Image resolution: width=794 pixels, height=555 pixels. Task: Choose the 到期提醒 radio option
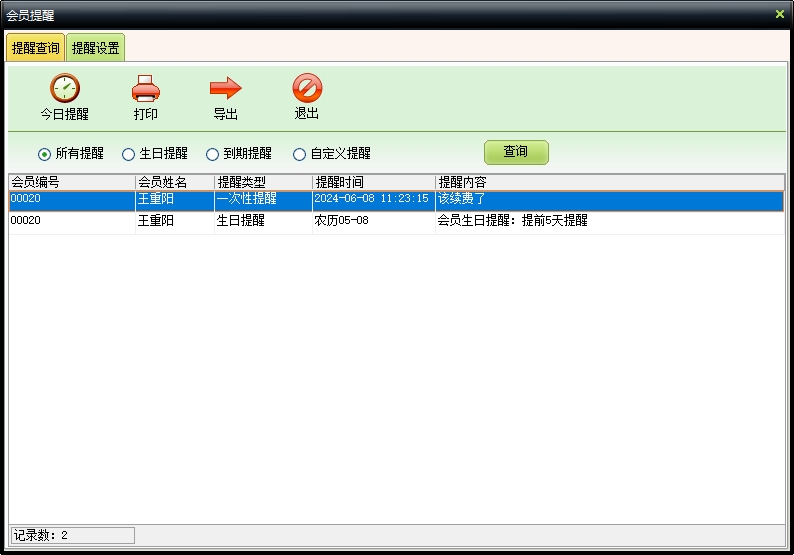tap(213, 154)
